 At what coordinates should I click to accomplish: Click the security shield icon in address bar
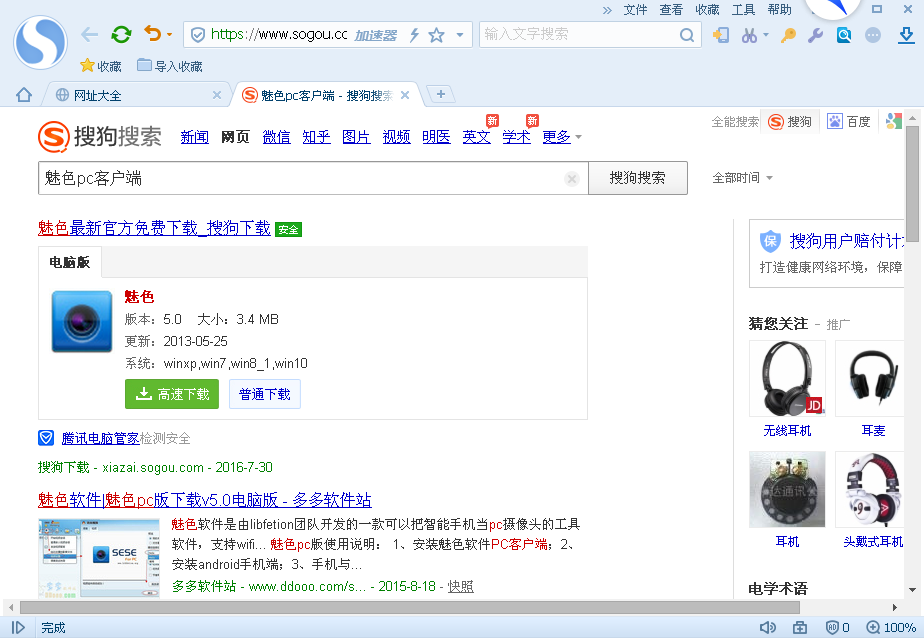[198, 35]
